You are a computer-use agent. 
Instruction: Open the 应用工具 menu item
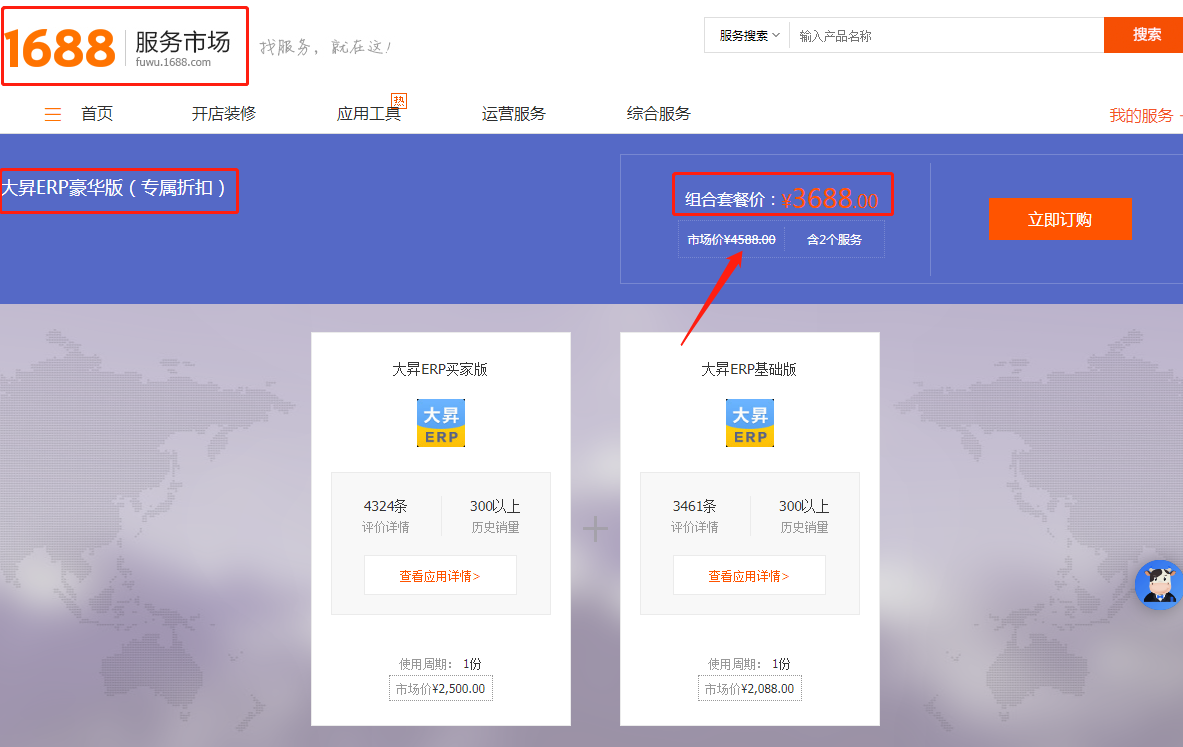[369, 114]
